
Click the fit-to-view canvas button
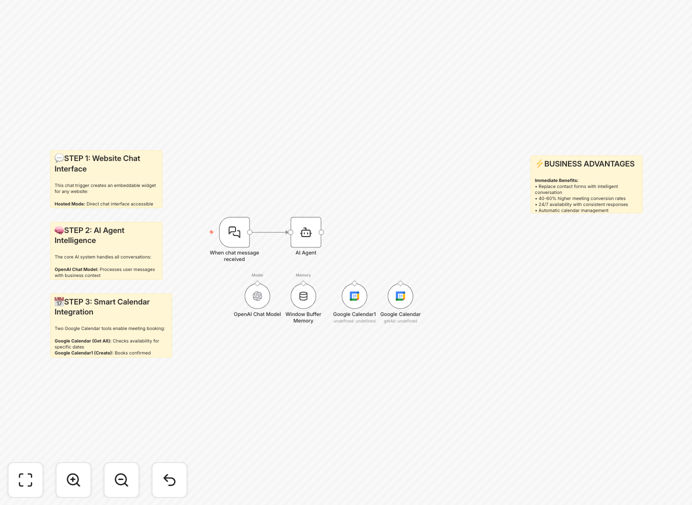[x=26, y=480]
